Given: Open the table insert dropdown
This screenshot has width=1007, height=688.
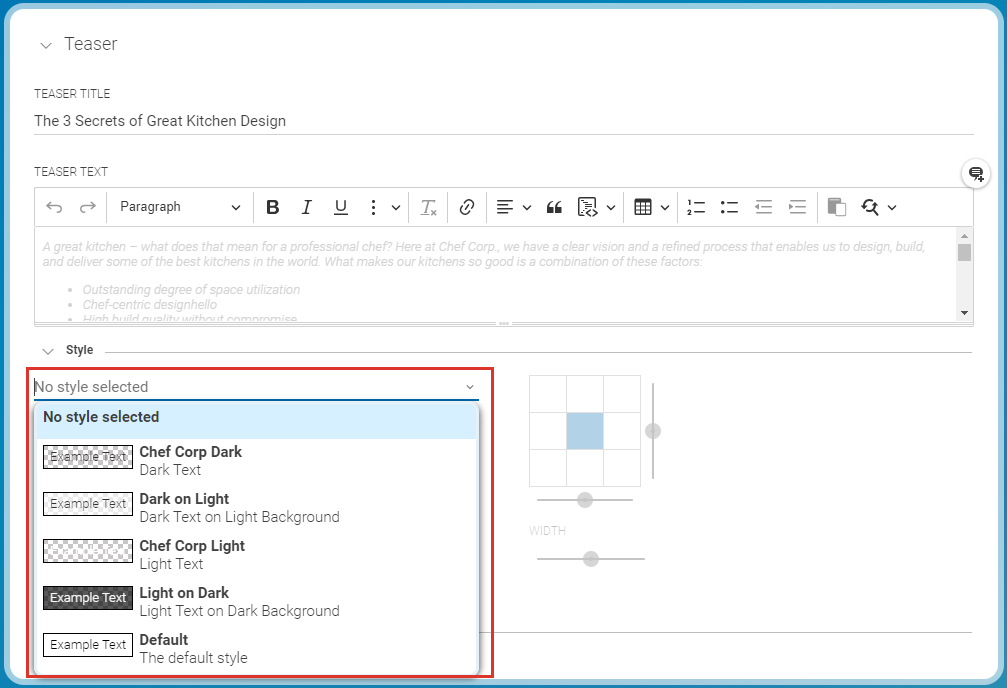Looking at the screenshot, I should tap(651, 207).
